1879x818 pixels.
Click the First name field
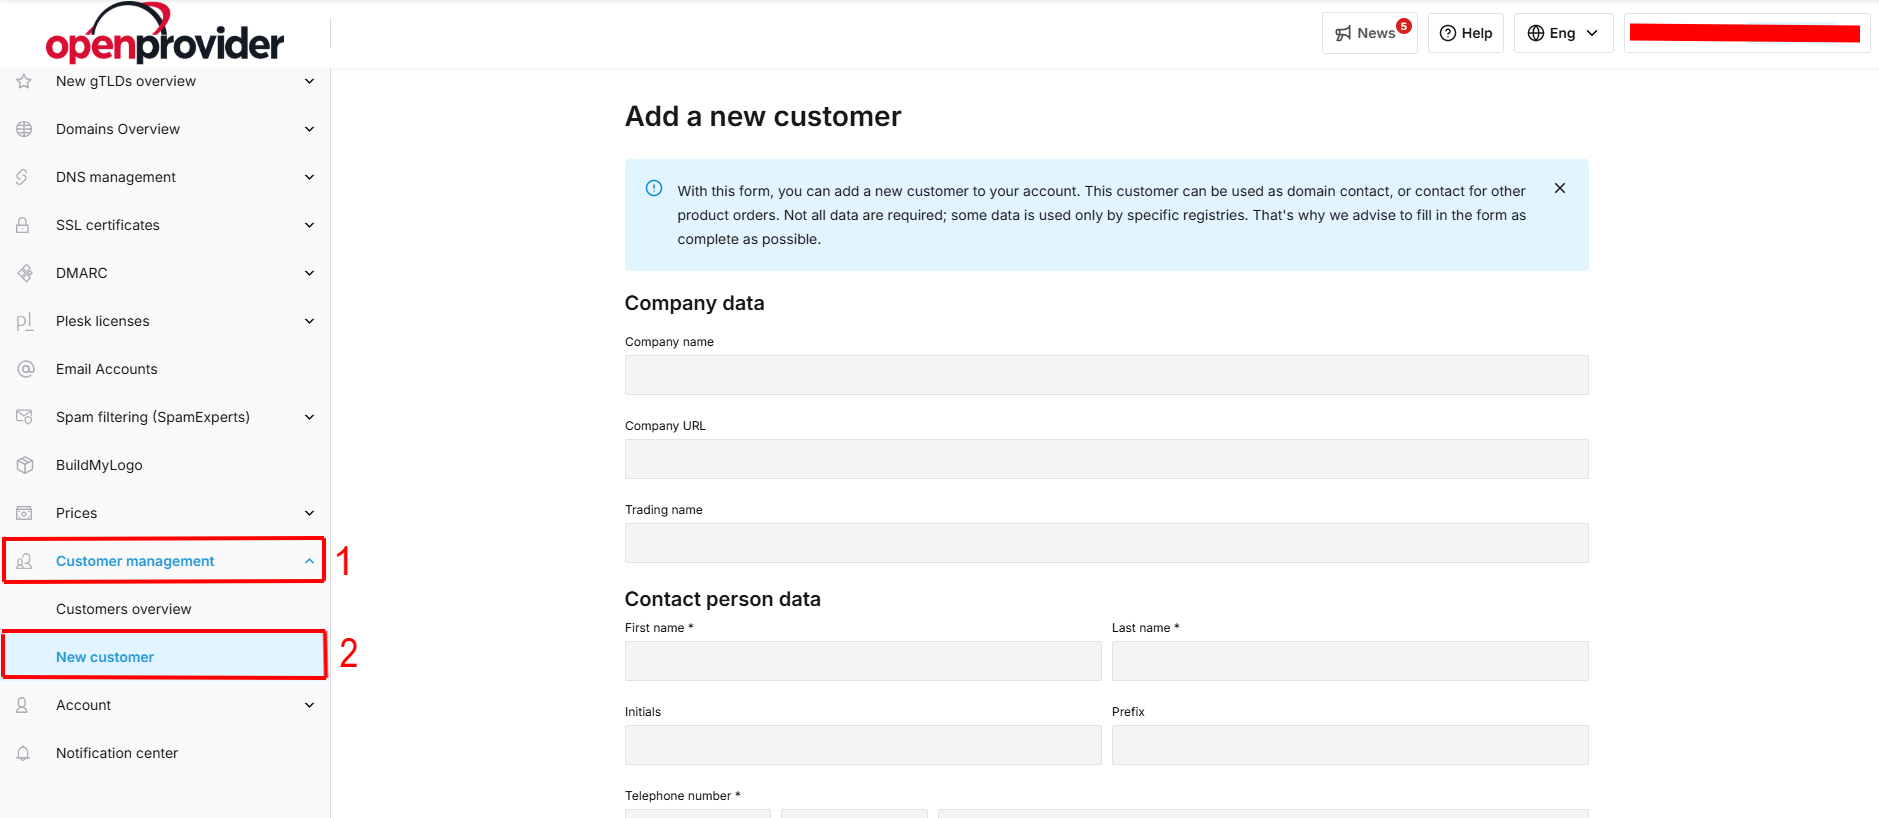click(x=863, y=661)
